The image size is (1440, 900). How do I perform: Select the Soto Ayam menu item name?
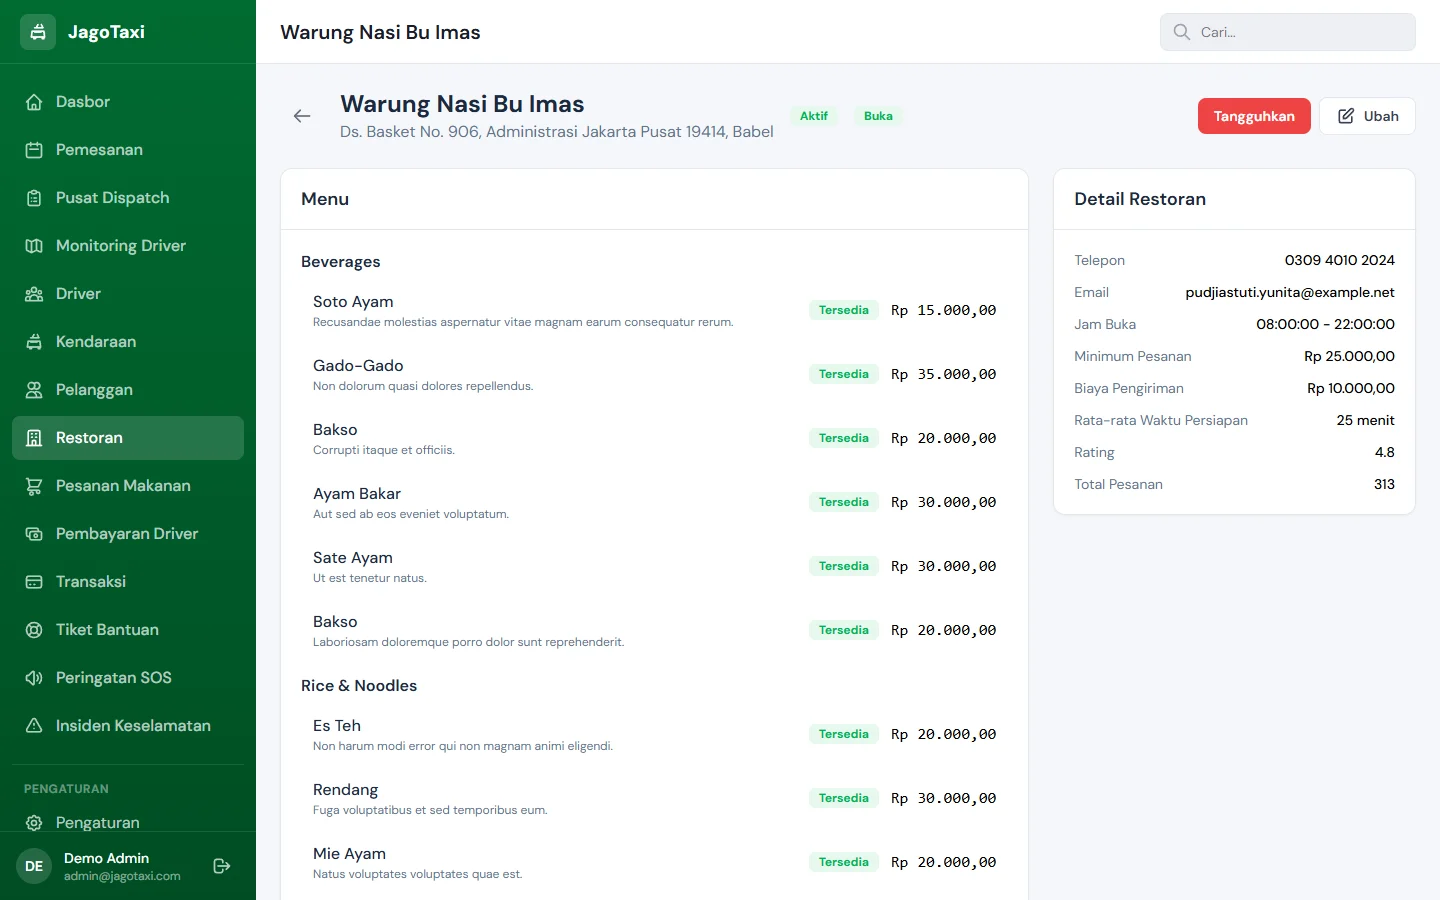353,302
